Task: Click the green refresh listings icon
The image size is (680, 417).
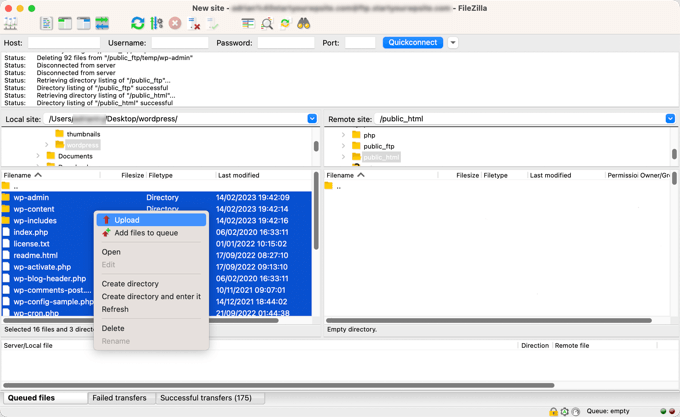Action: tap(137, 23)
